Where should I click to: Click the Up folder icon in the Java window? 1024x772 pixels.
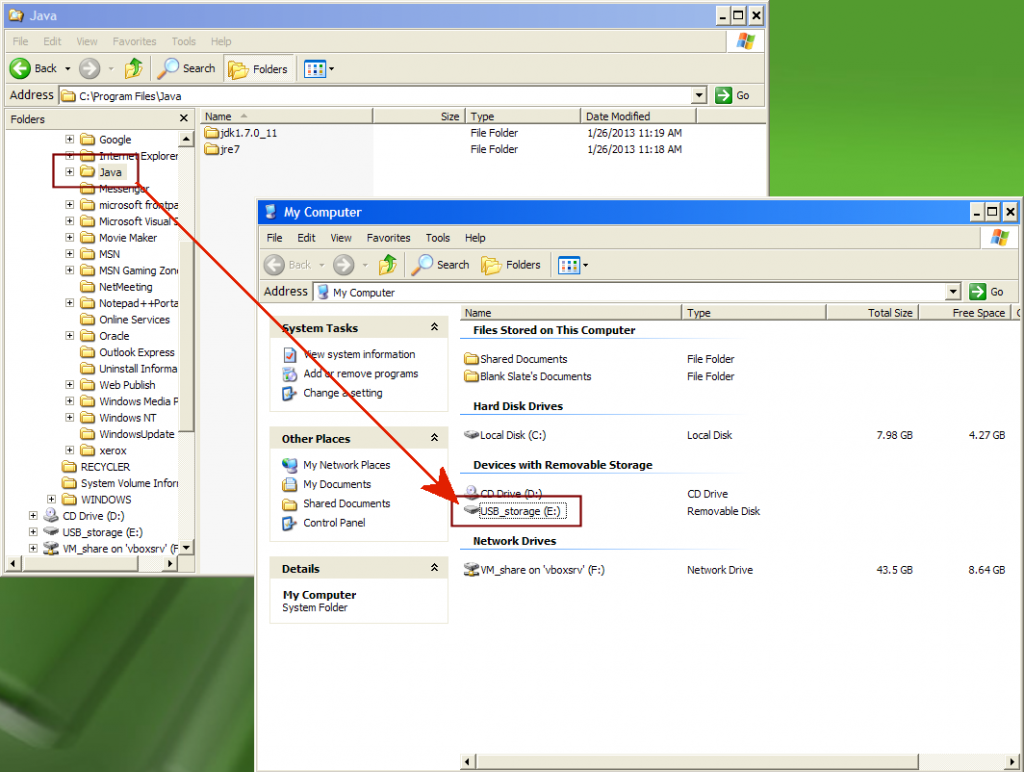(134, 68)
